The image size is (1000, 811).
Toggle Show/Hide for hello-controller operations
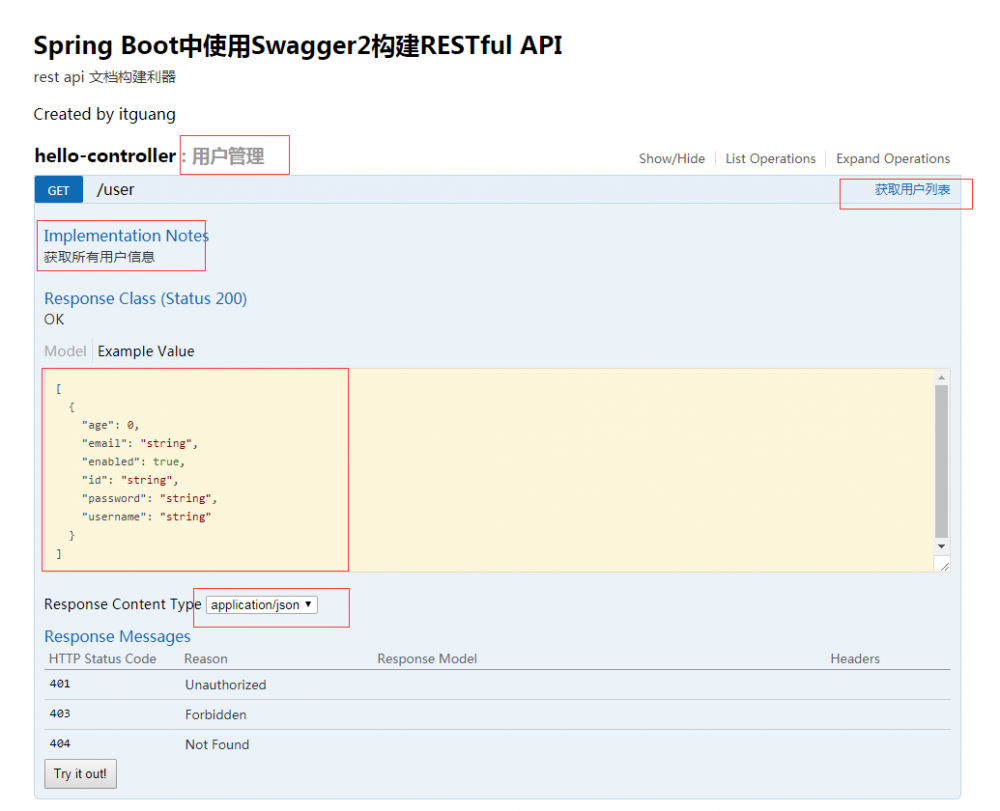[x=671, y=158]
